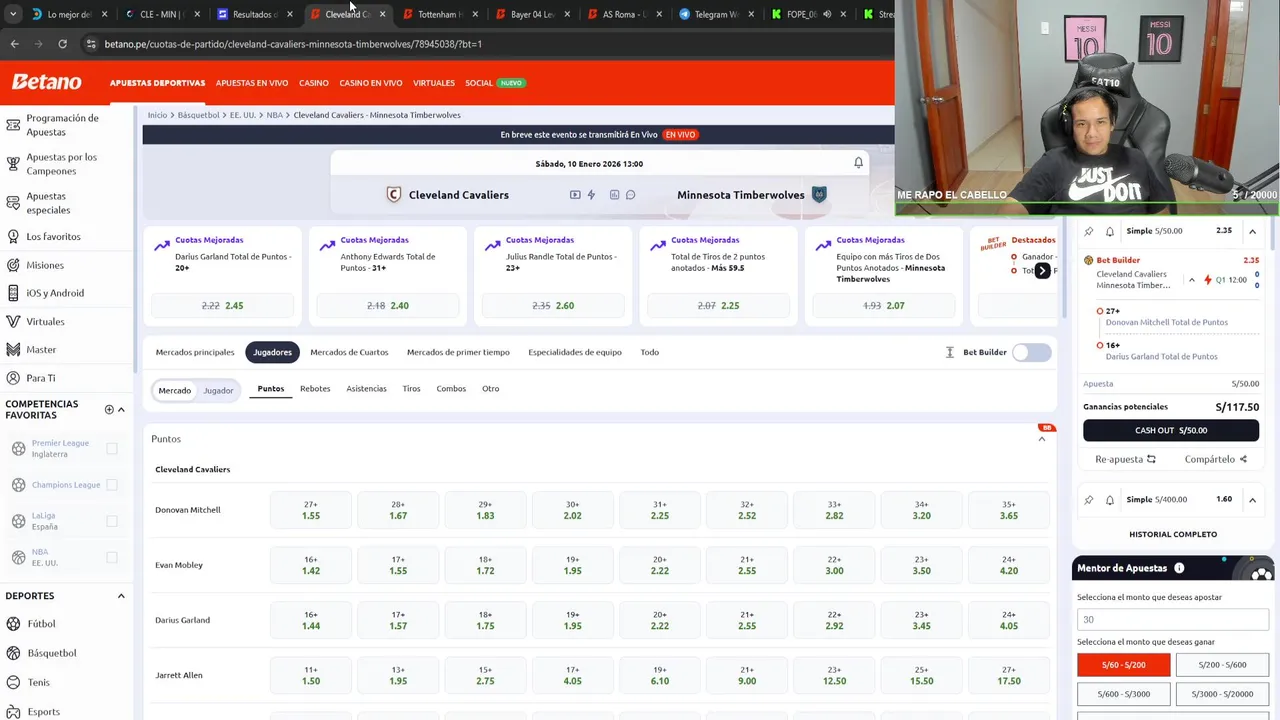This screenshot has height=720, width=1280.
Task: Open the match chat bubble icon
Action: pos(631,195)
